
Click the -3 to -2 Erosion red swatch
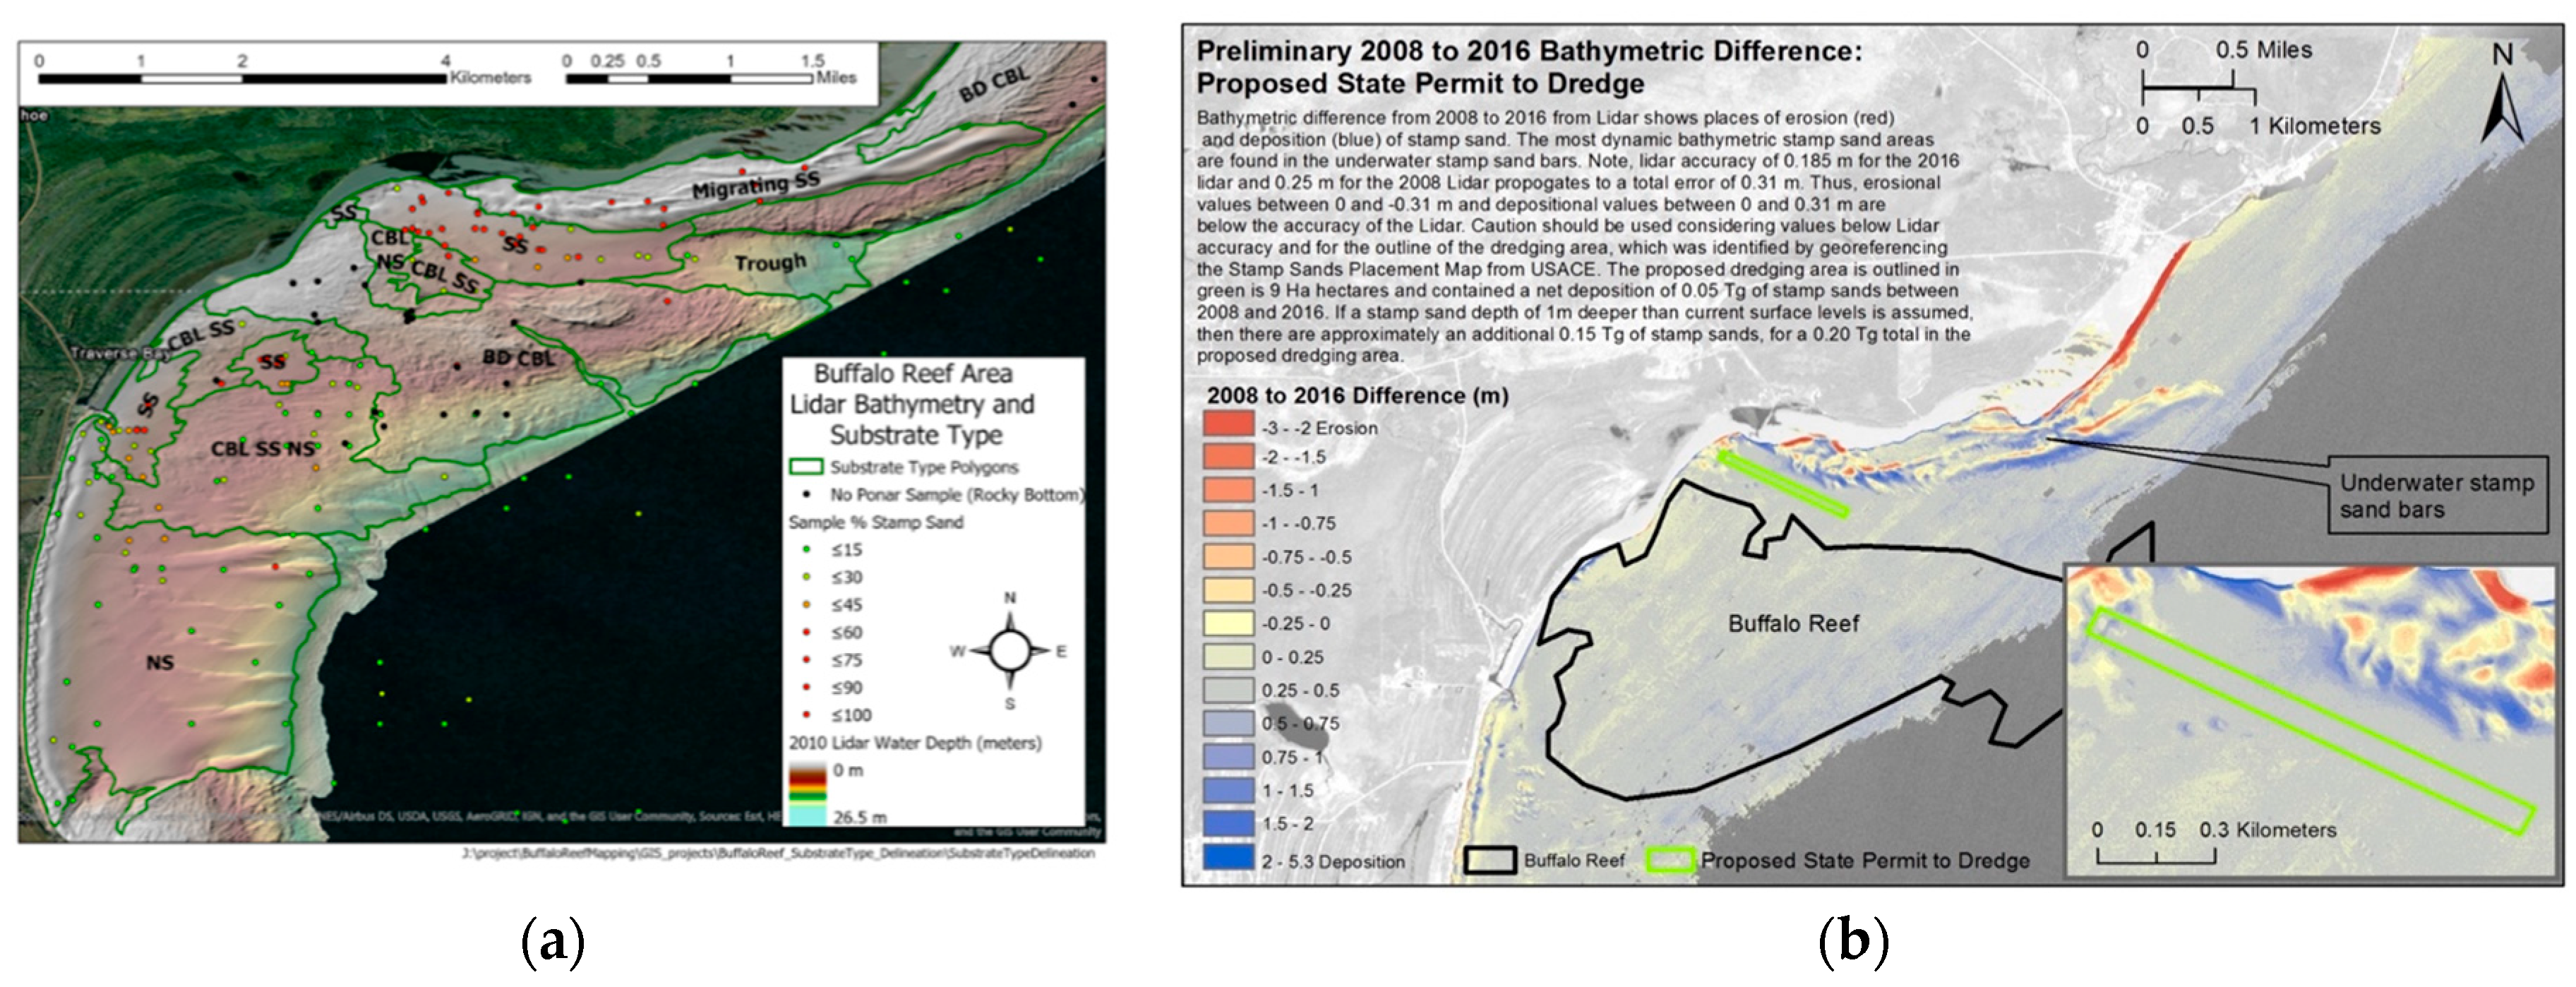(1228, 424)
